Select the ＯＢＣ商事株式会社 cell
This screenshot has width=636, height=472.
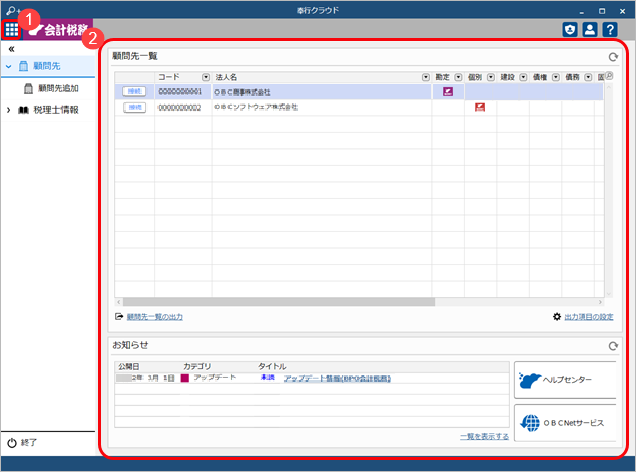322,92
